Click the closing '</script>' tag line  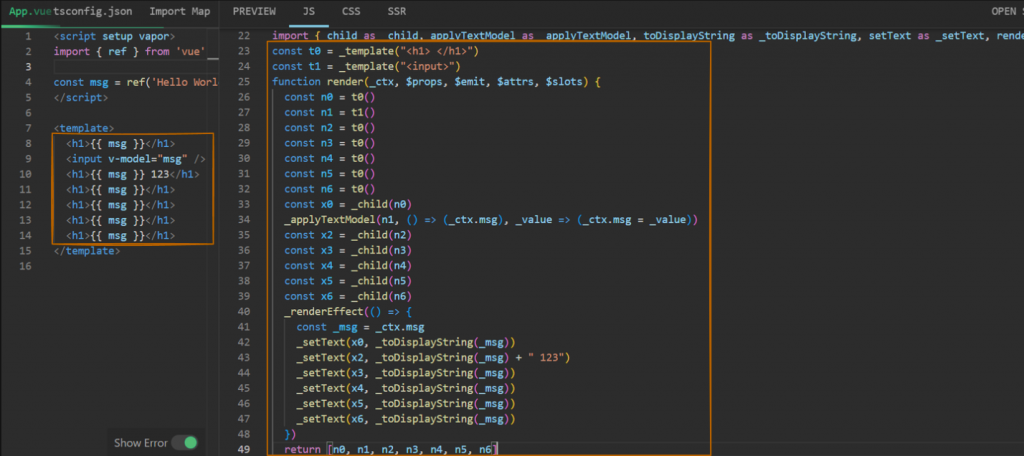tap(80, 97)
